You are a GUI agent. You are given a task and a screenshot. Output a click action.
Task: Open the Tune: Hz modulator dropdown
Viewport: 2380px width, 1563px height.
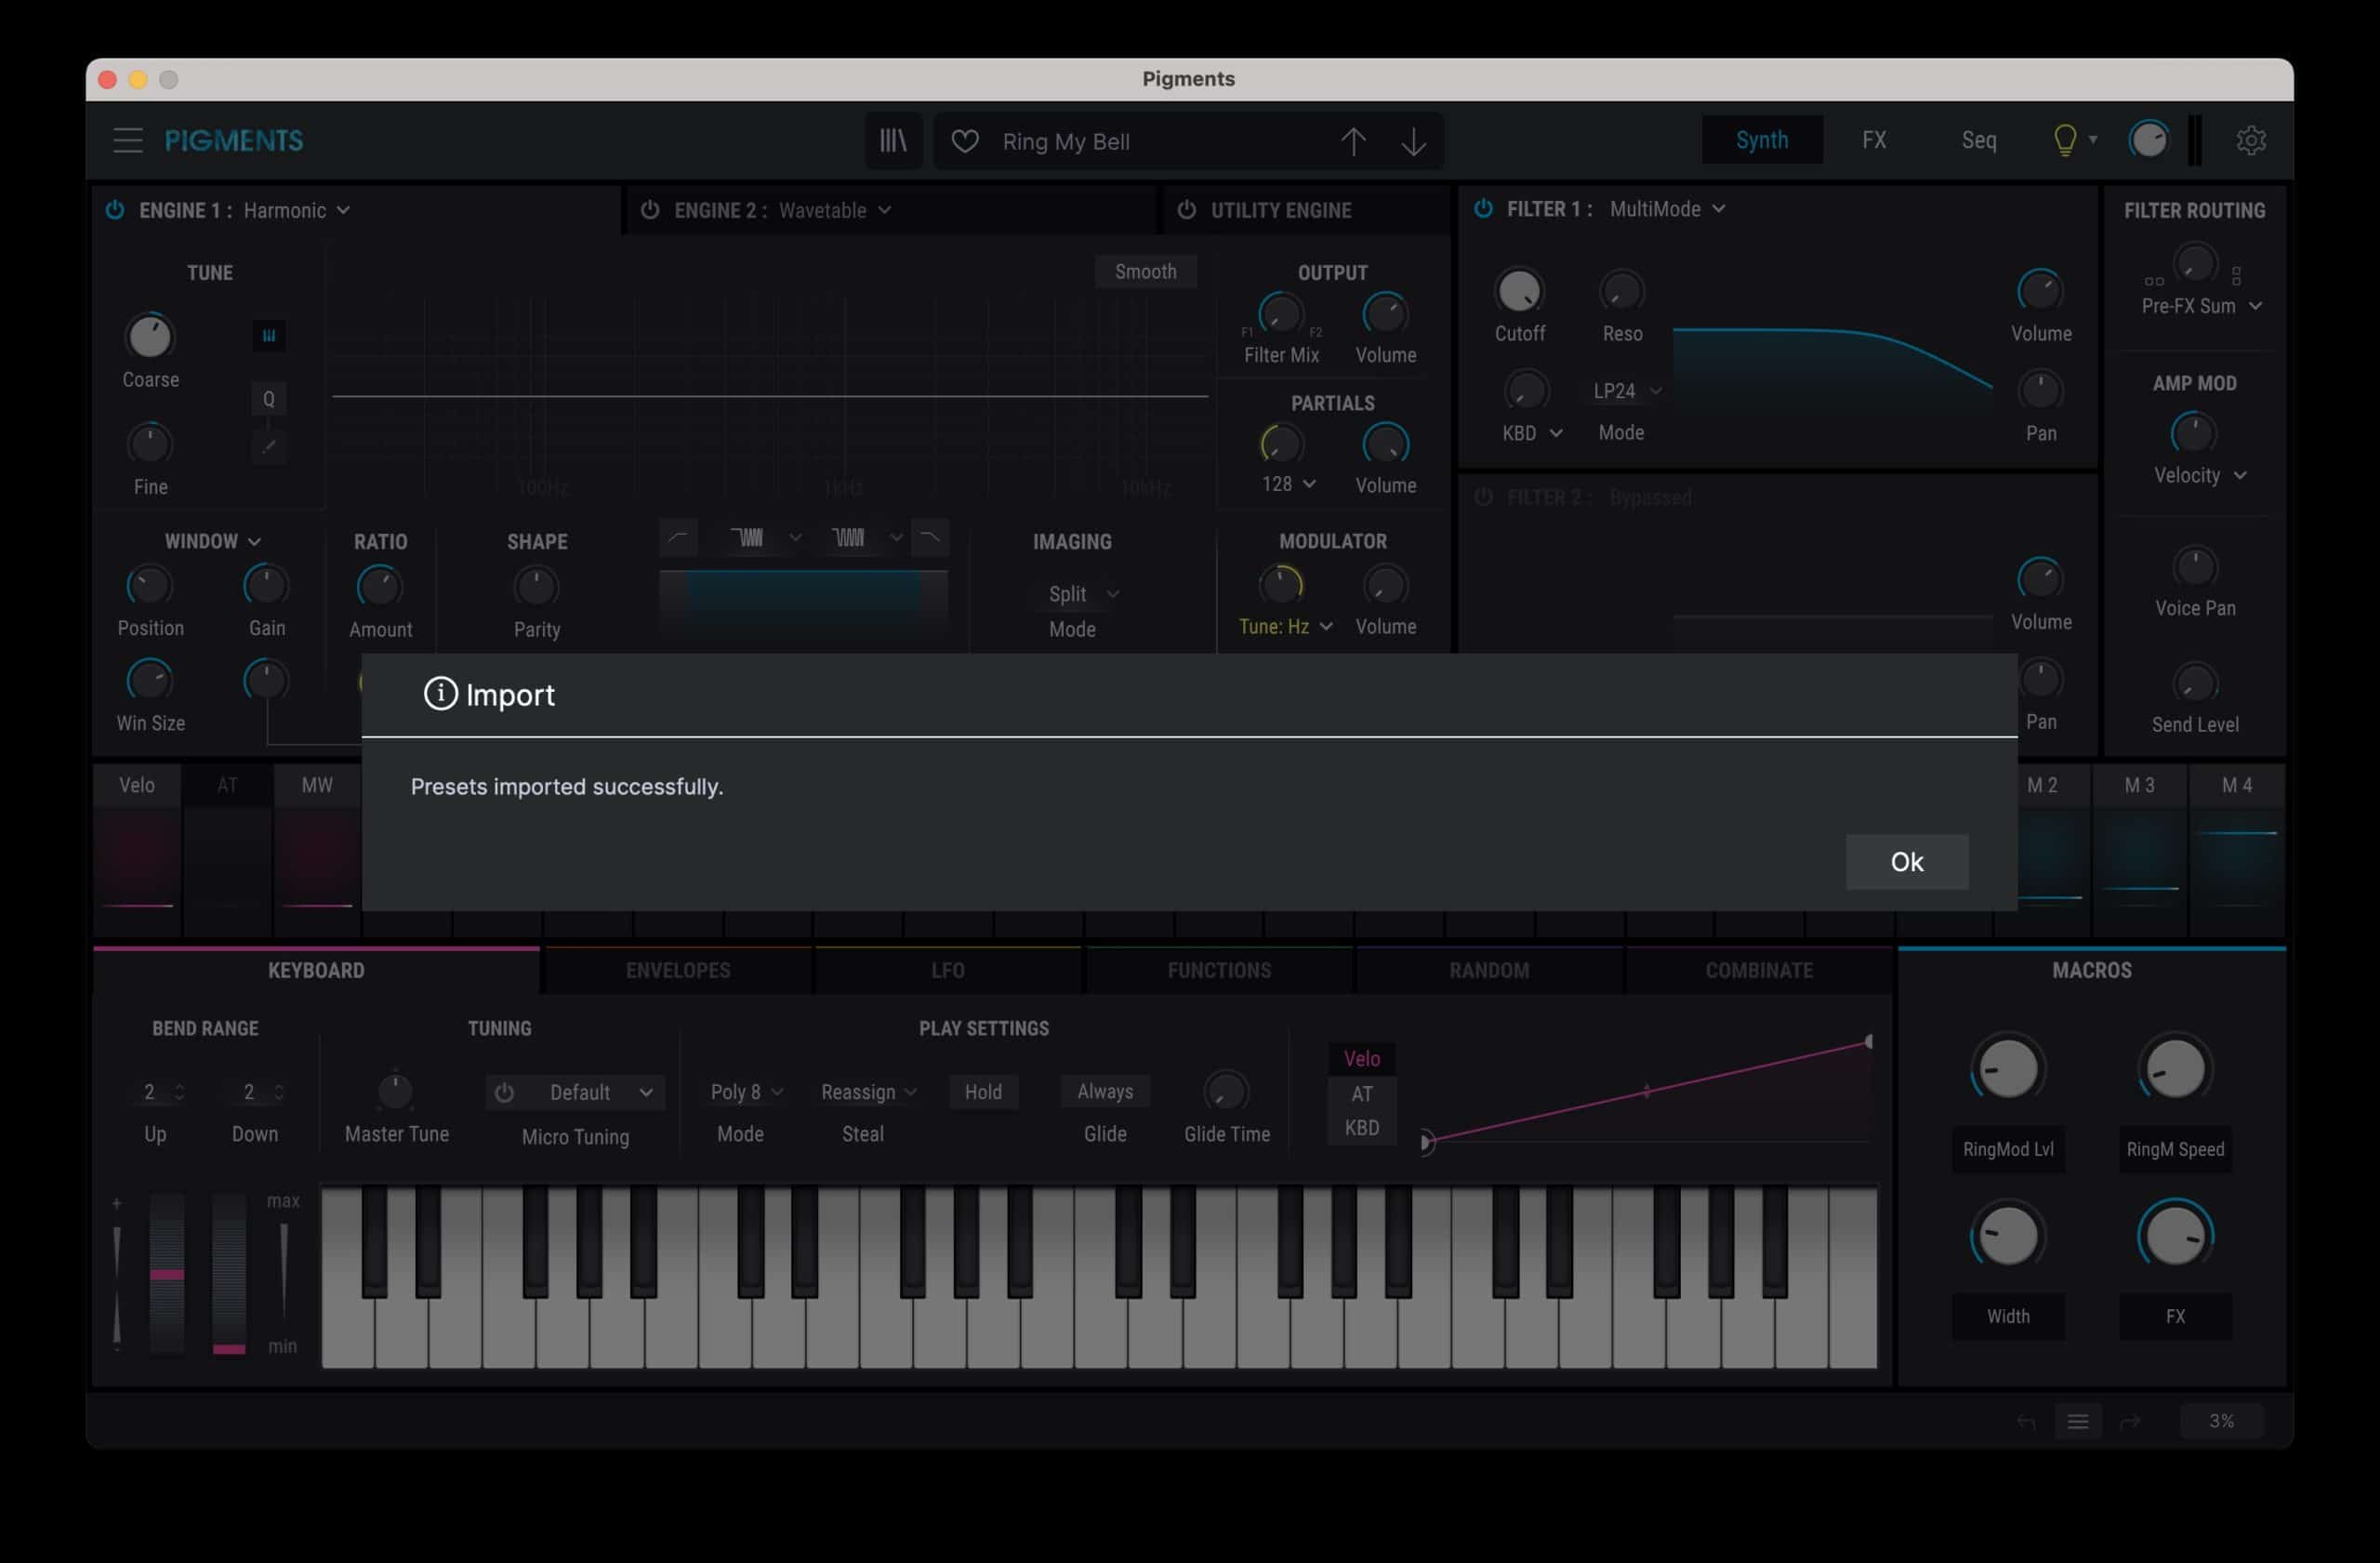click(1285, 626)
